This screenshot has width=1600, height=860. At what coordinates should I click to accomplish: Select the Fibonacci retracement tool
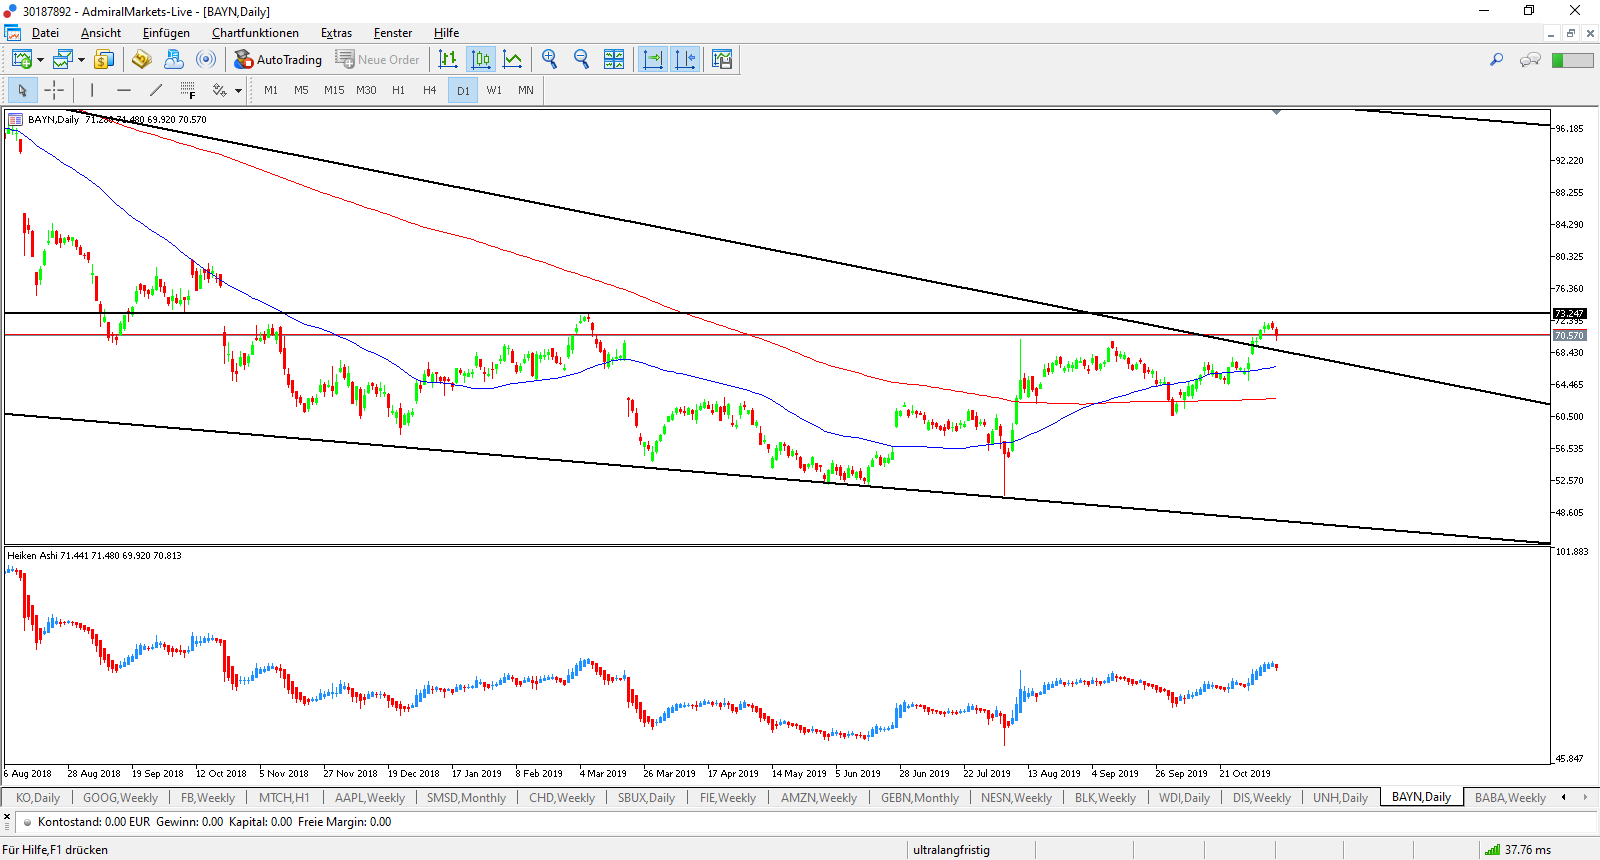coord(188,90)
